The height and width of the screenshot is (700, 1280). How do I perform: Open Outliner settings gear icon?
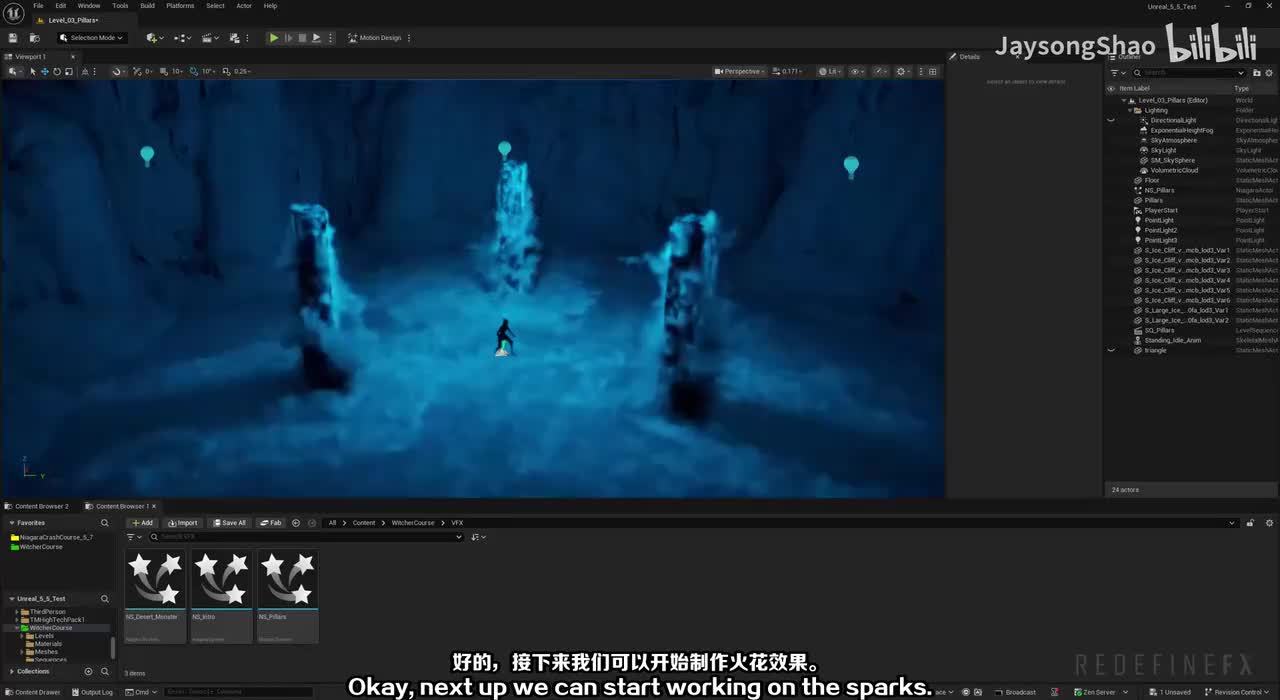pos(1268,72)
